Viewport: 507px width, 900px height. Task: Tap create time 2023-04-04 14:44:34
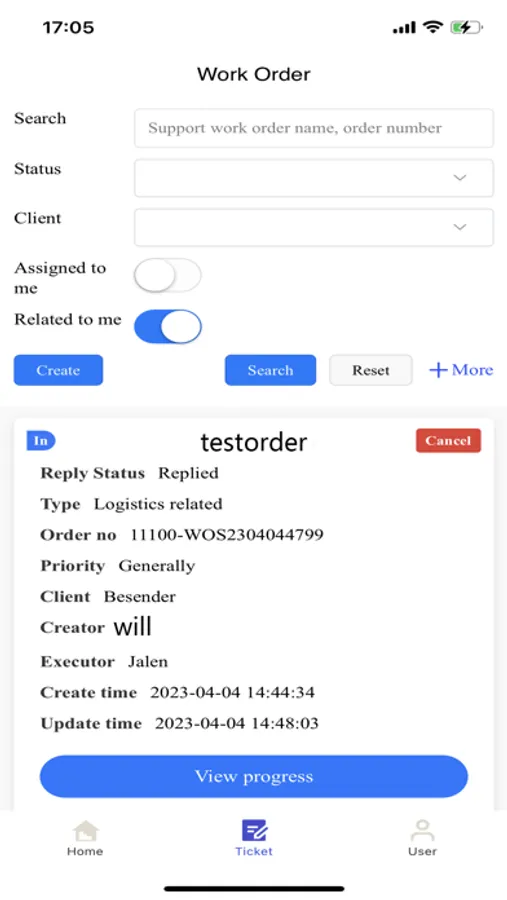[x=233, y=692]
